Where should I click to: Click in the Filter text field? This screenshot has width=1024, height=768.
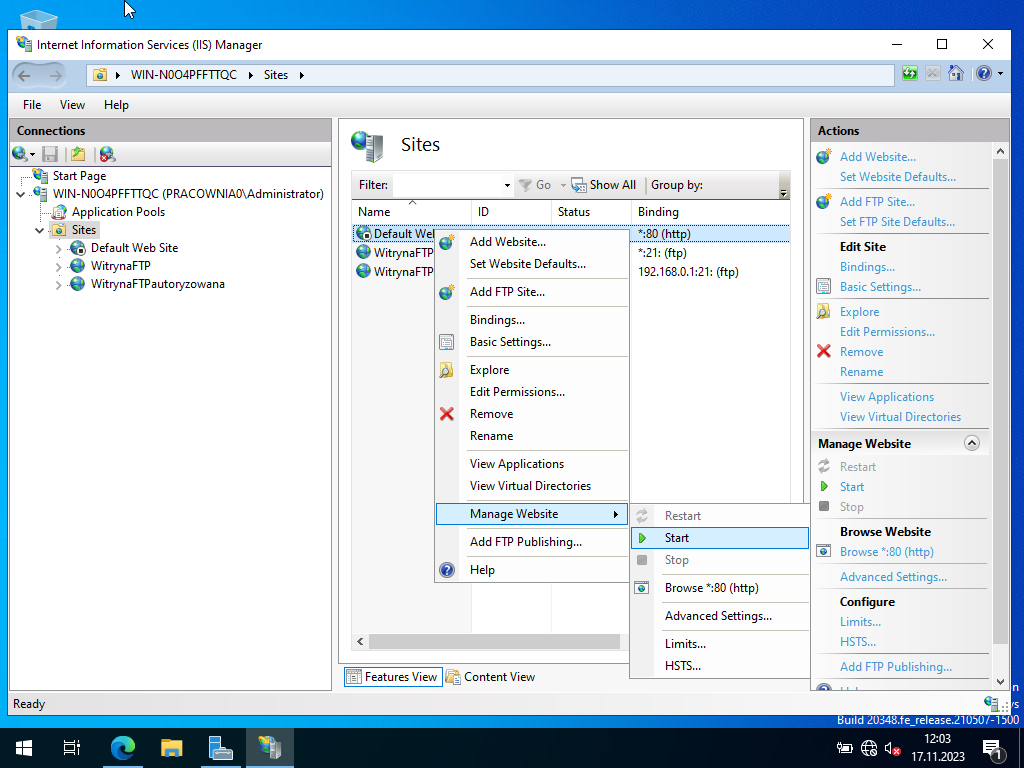447,185
